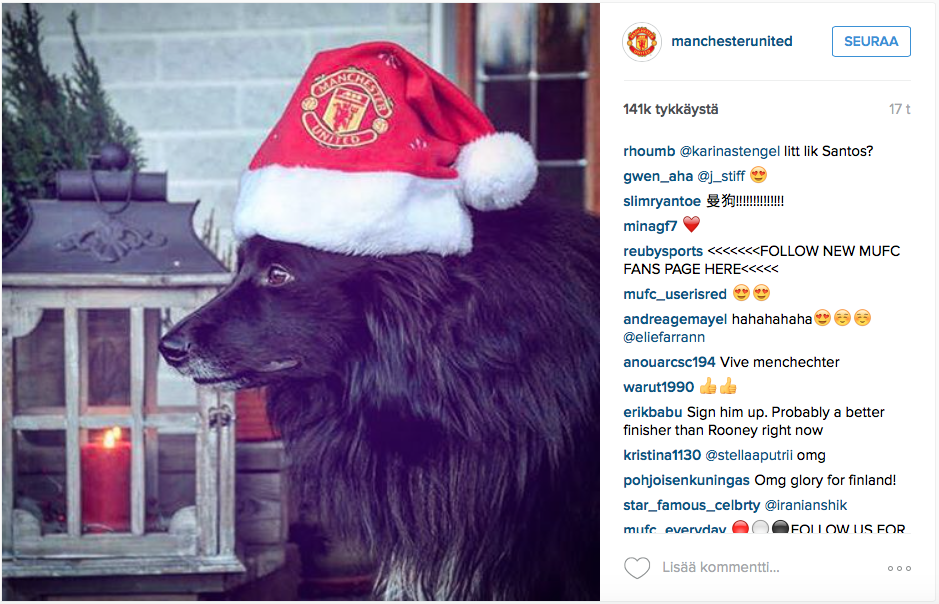Open the manchesterunited profile link
This screenshot has height=604, width=939.
coord(732,41)
